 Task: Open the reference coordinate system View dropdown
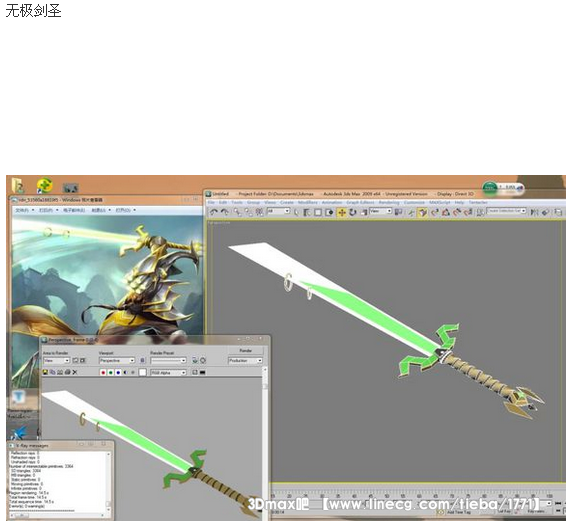pos(381,211)
